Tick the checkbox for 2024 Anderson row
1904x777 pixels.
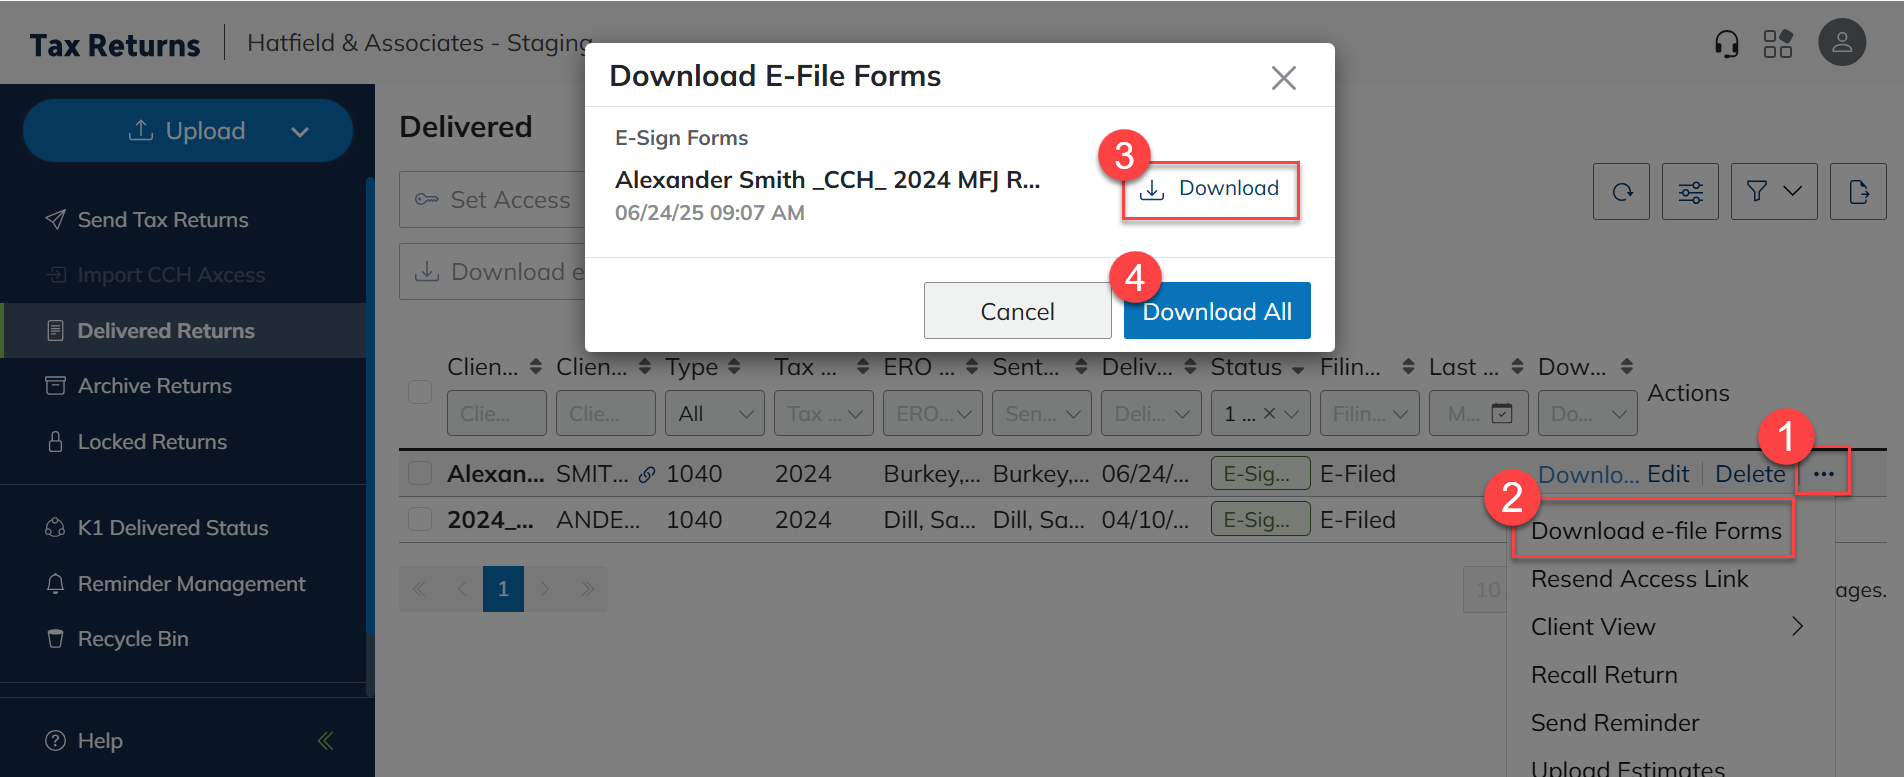[x=420, y=520]
